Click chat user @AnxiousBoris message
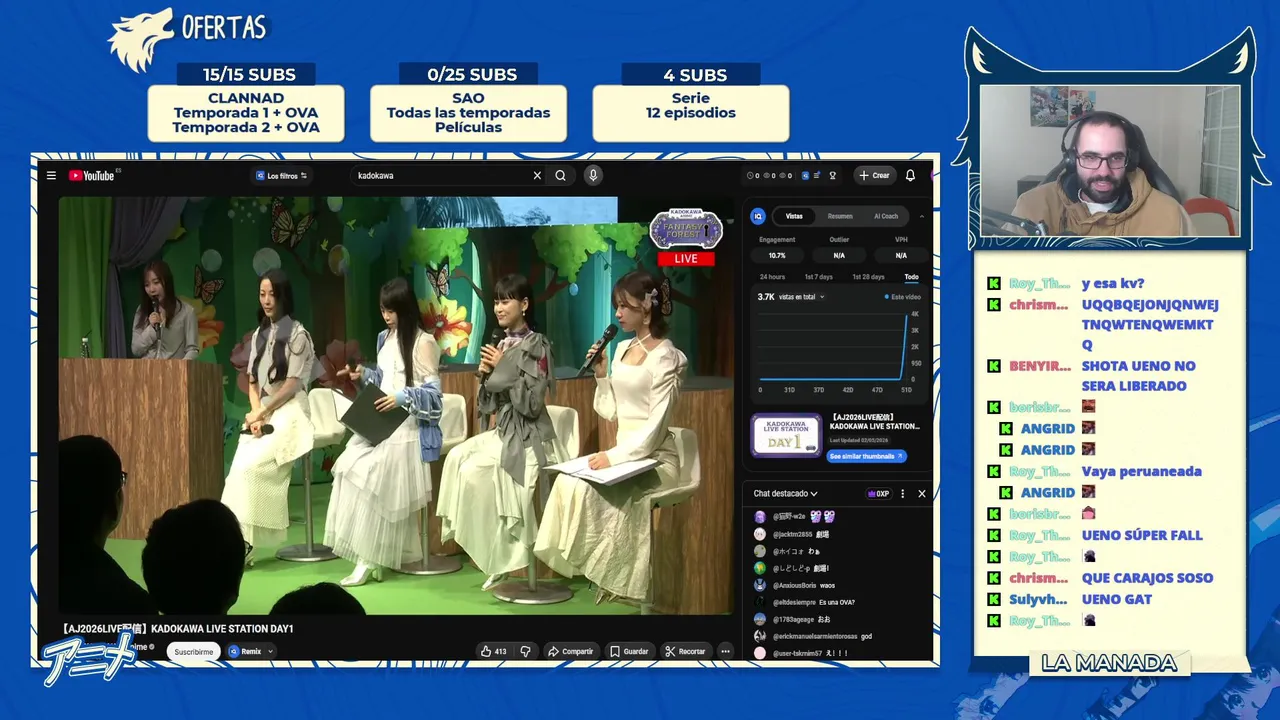 pos(803,585)
